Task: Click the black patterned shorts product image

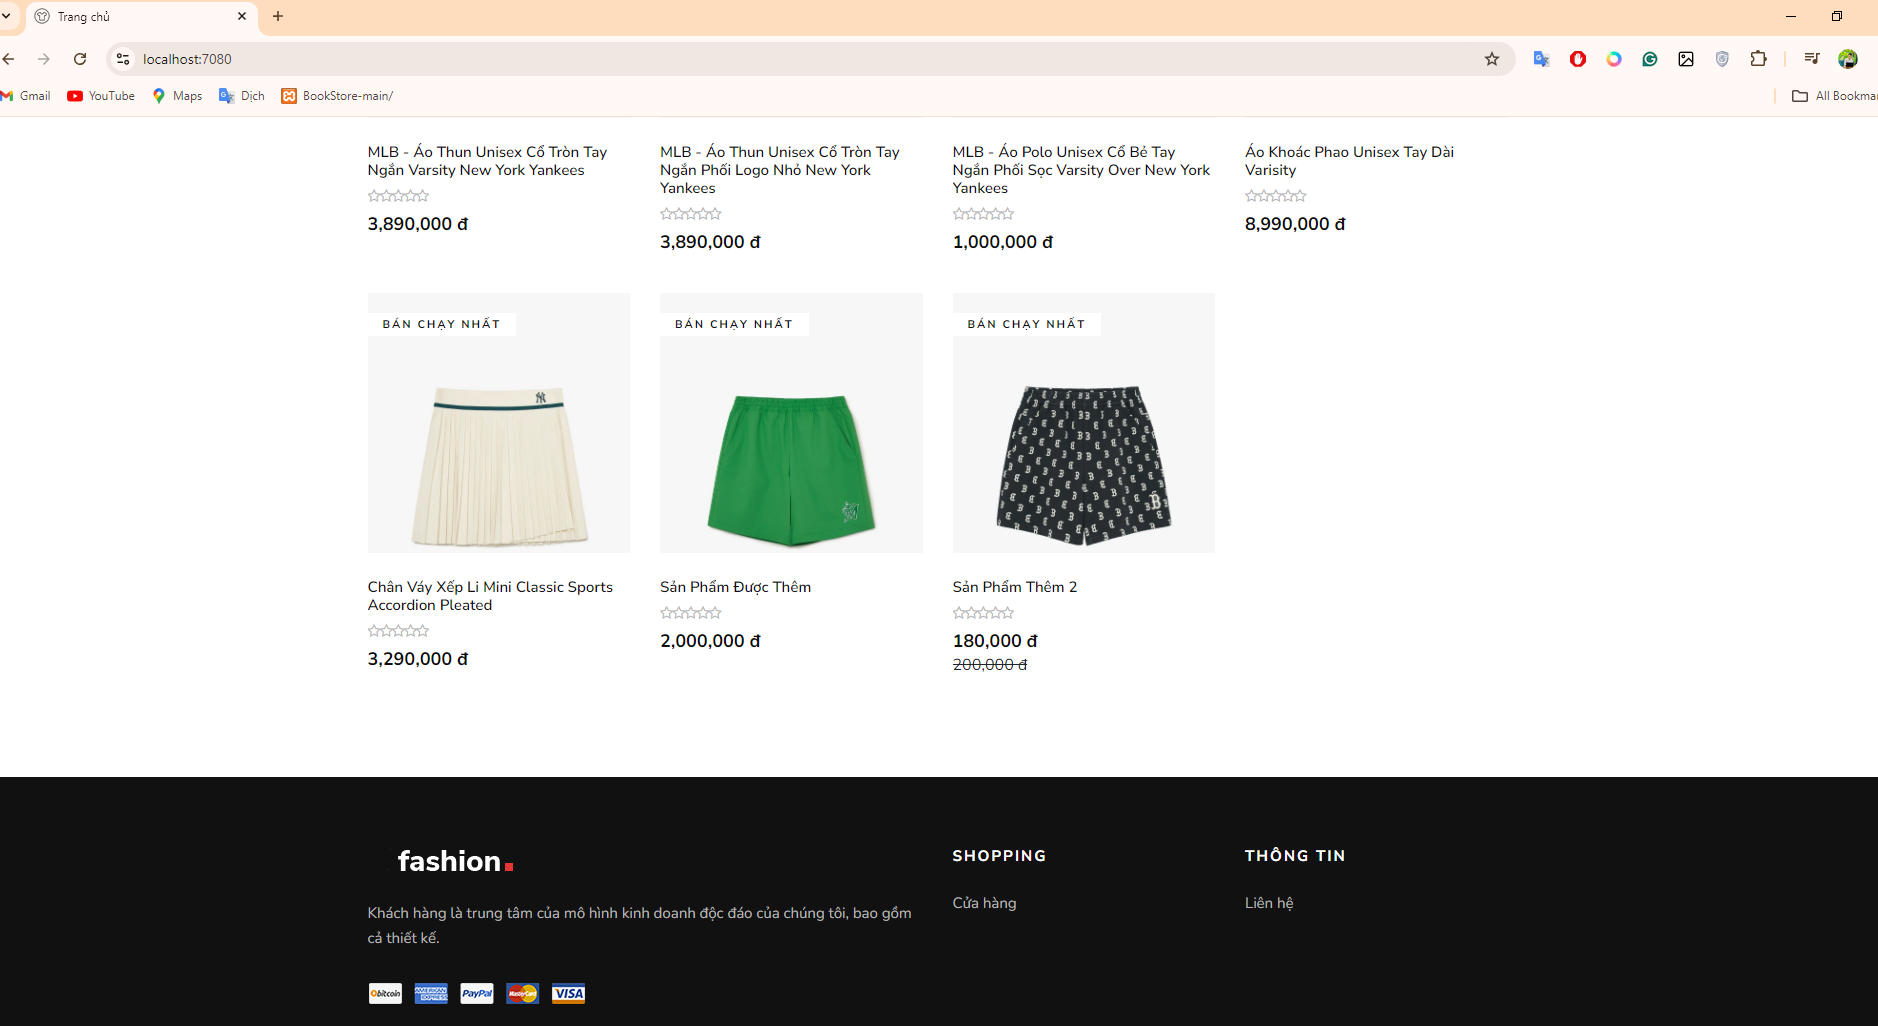Action: click(x=1084, y=423)
